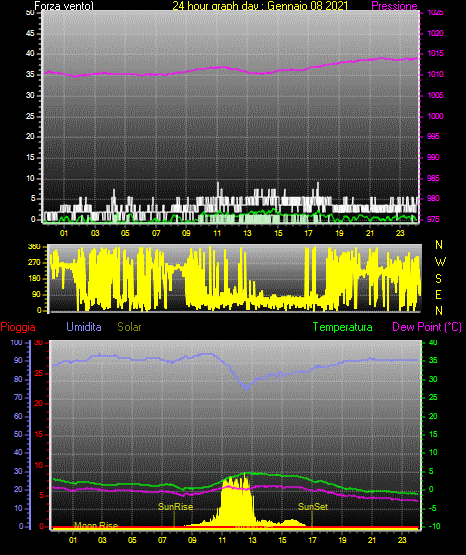Select the Pioggia legend label
The image size is (466, 555).
[x=18, y=327]
